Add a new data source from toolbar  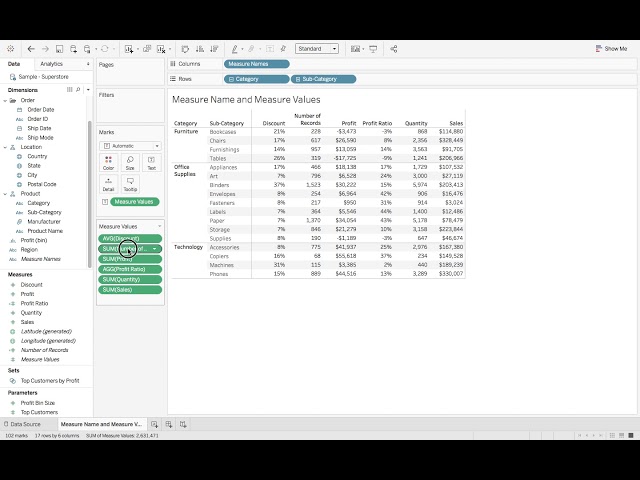[73, 49]
